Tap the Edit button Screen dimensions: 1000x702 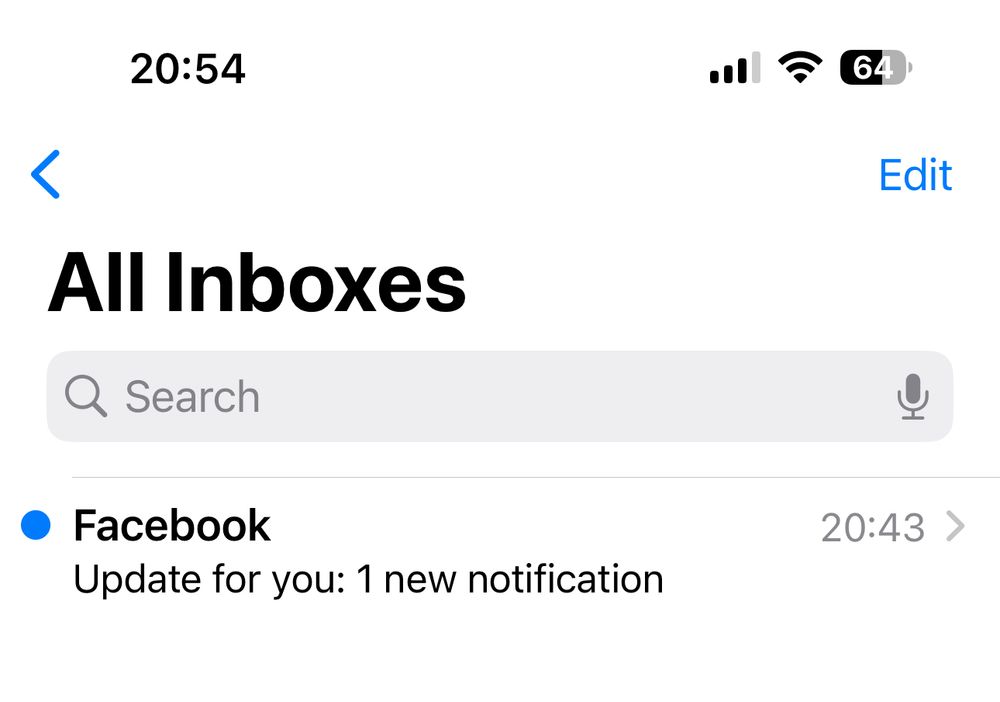(915, 175)
